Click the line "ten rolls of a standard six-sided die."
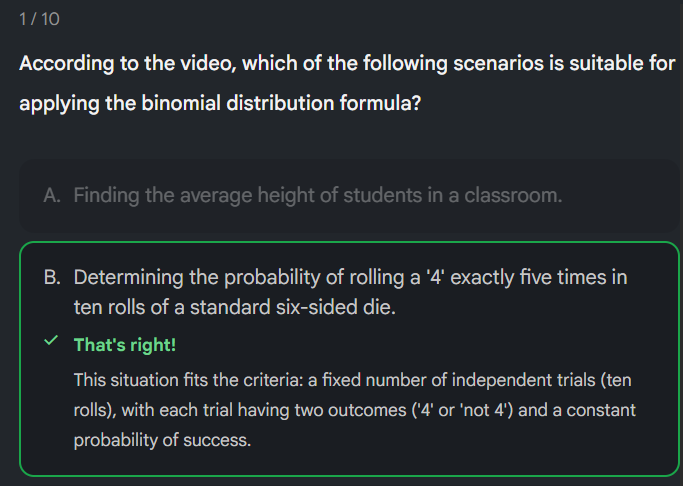This screenshot has height=486, width=683. (235, 308)
